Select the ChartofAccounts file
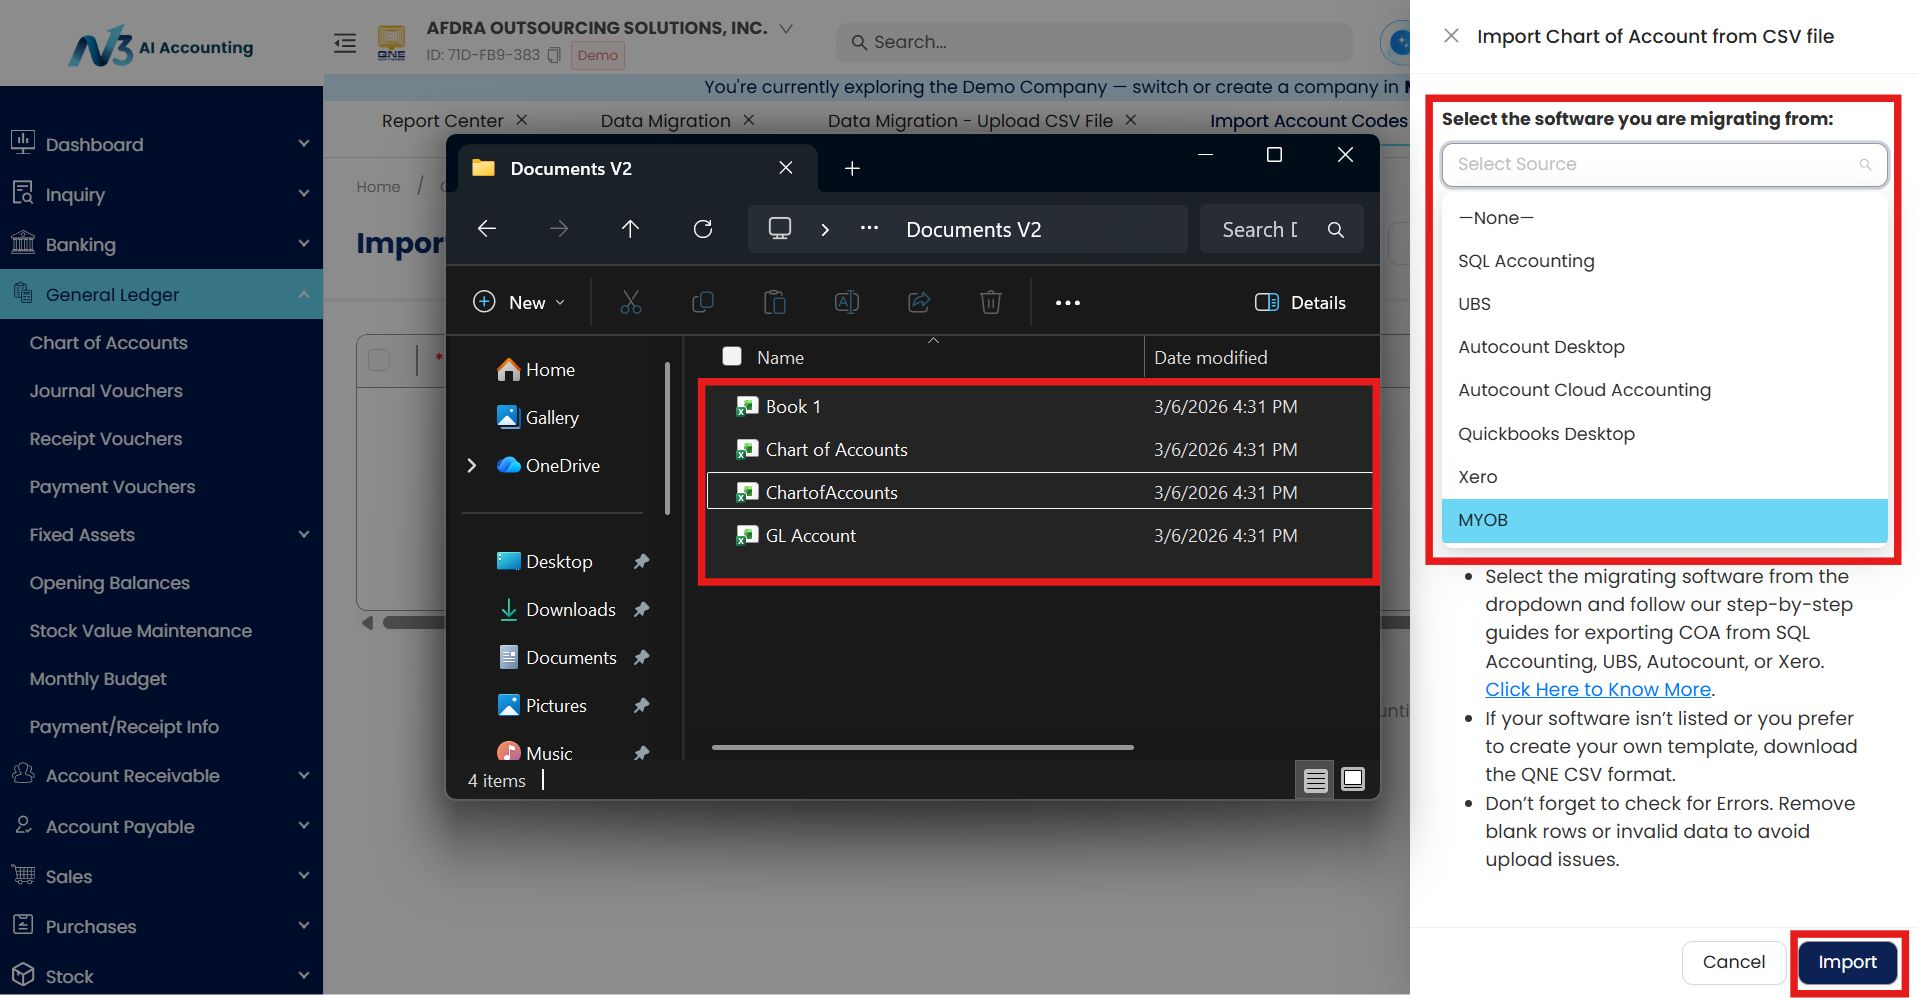 1040,492
